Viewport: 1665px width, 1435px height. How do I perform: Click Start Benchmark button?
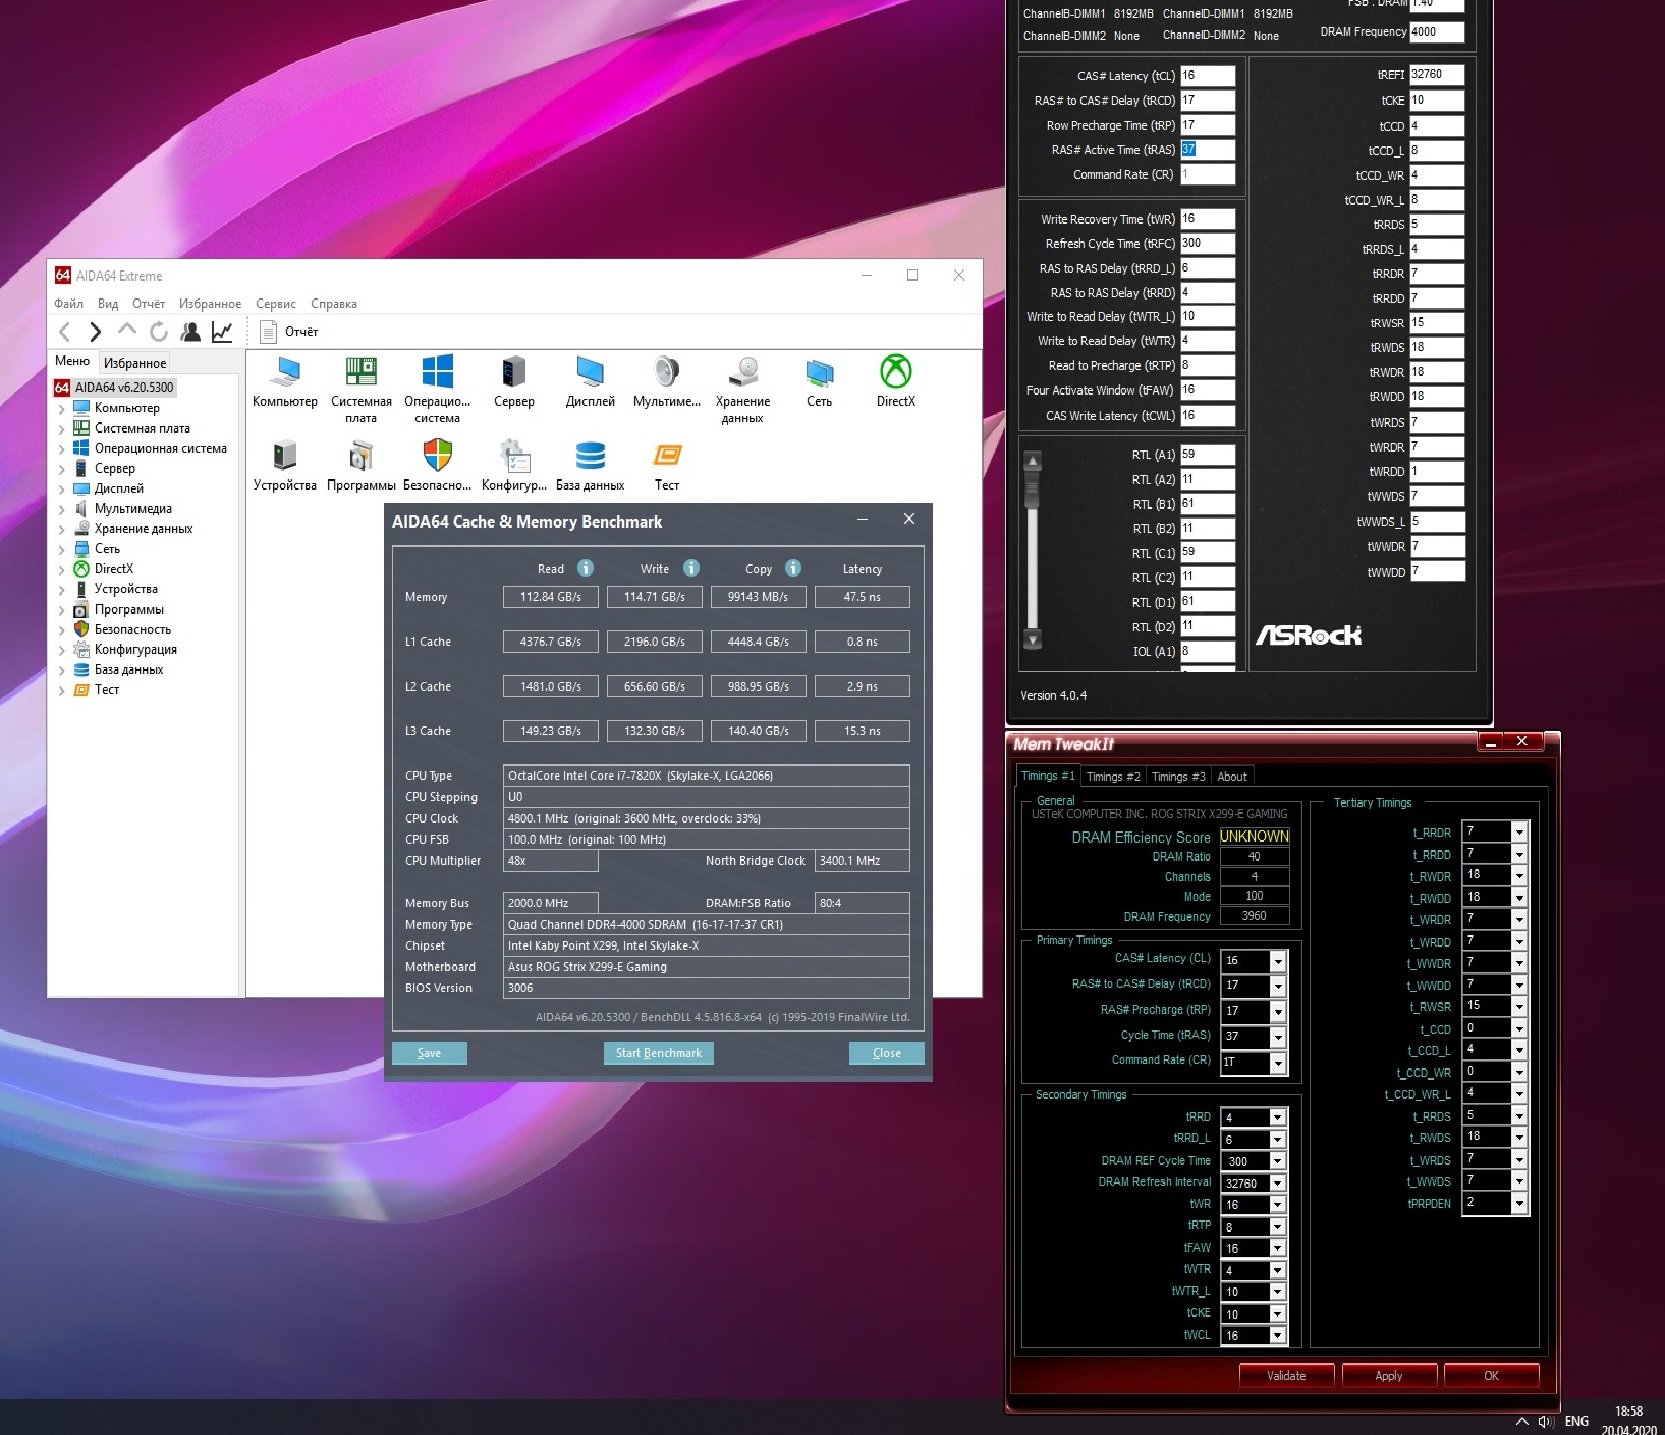point(658,1053)
